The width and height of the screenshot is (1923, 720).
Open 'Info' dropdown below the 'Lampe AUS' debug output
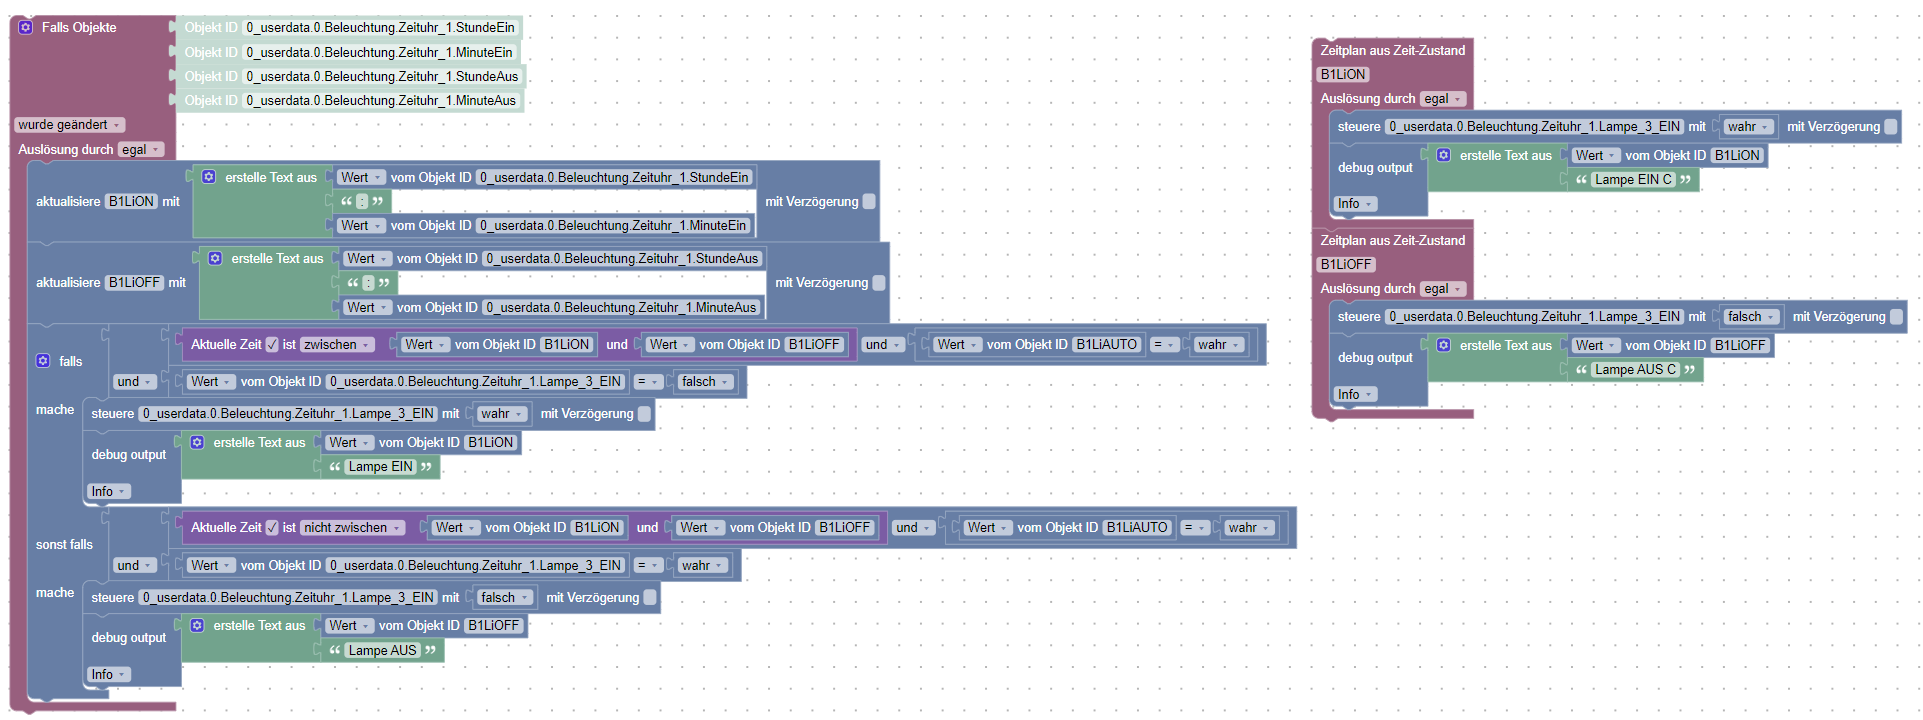coord(108,674)
